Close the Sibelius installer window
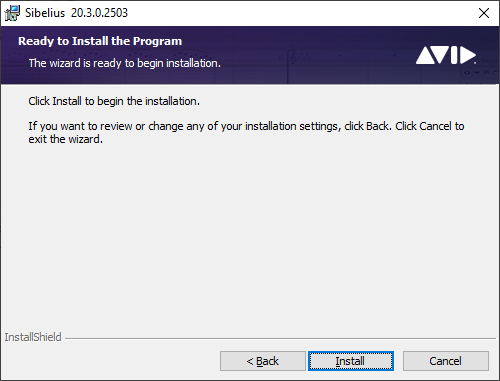The image size is (500, 381). point(484,13)
